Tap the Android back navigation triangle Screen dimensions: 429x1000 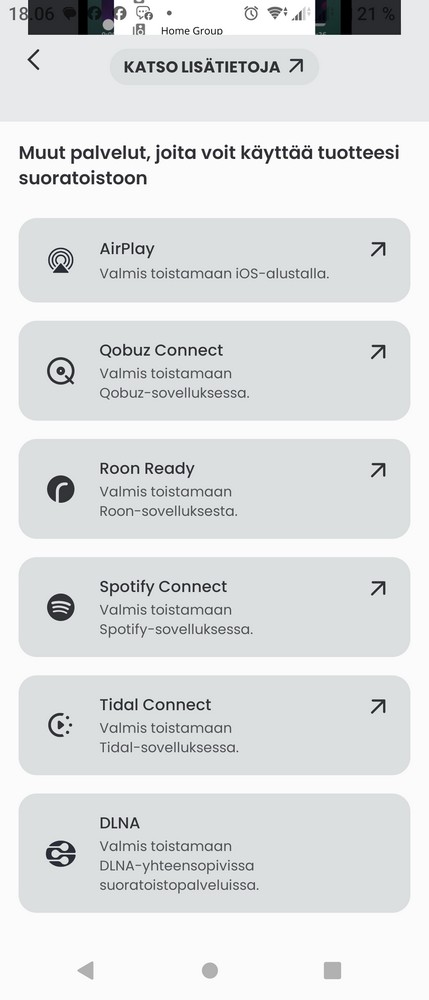(85, 970)
